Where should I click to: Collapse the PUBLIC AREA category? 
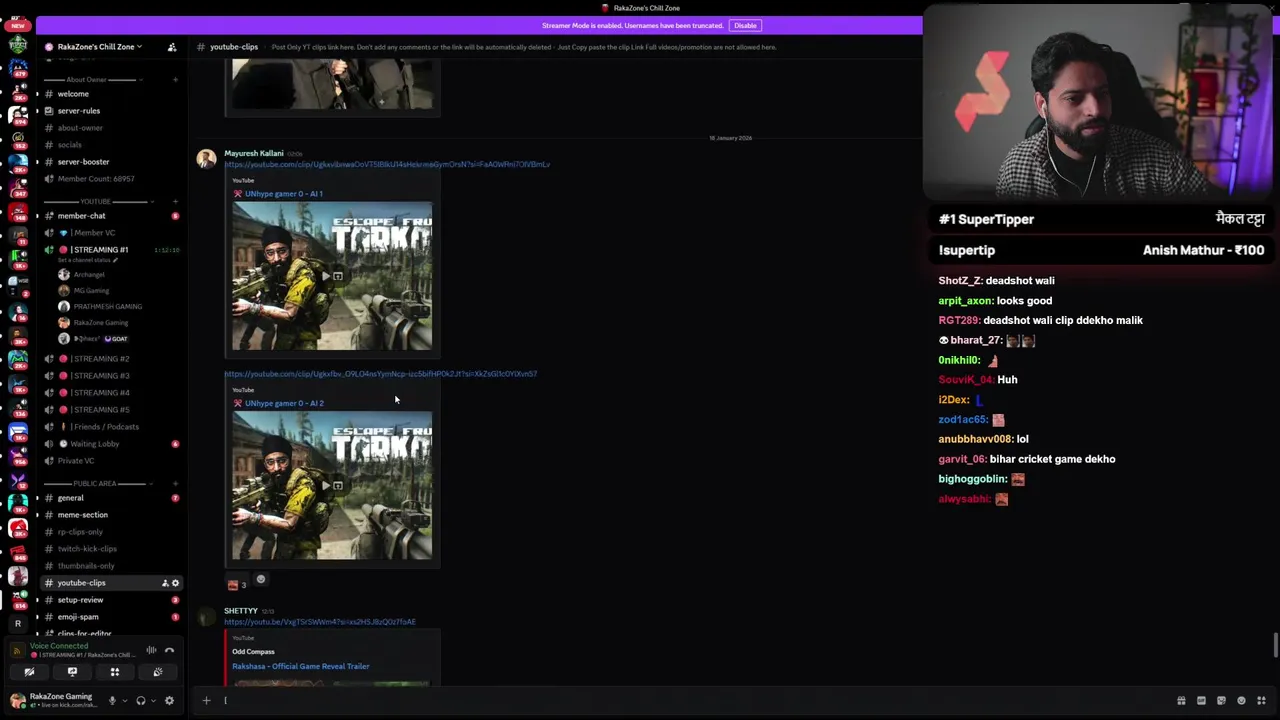tap(95, 483)
